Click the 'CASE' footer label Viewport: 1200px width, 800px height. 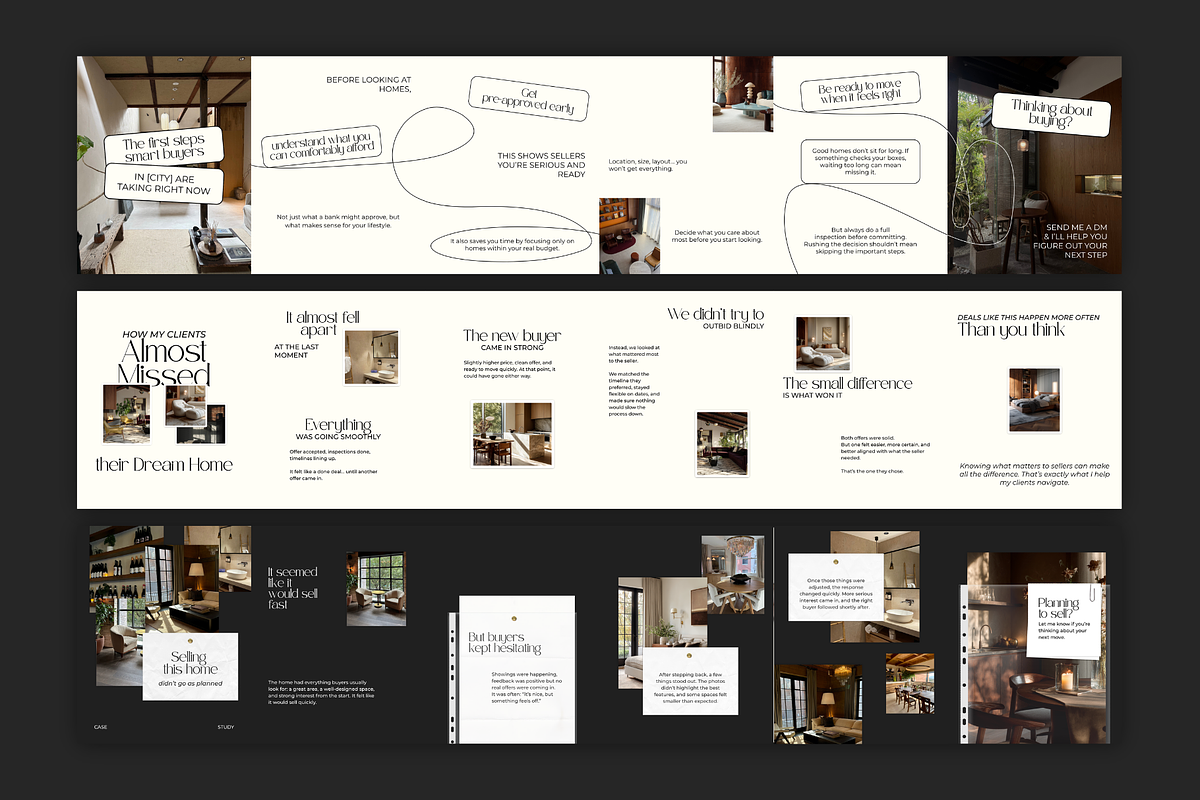coord(100,727)
